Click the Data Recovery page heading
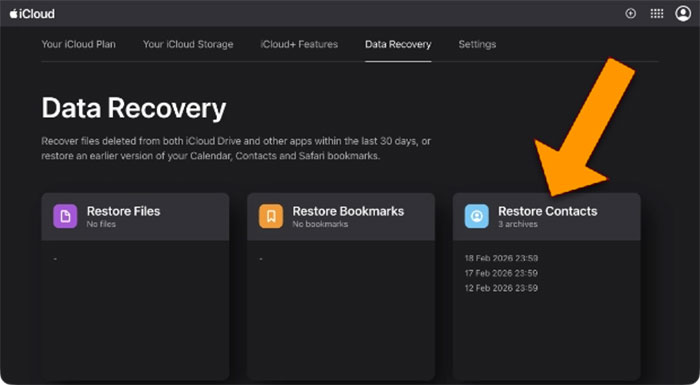Image resolution: width=700 pixels, height=385 pixels. click(134, 109)
